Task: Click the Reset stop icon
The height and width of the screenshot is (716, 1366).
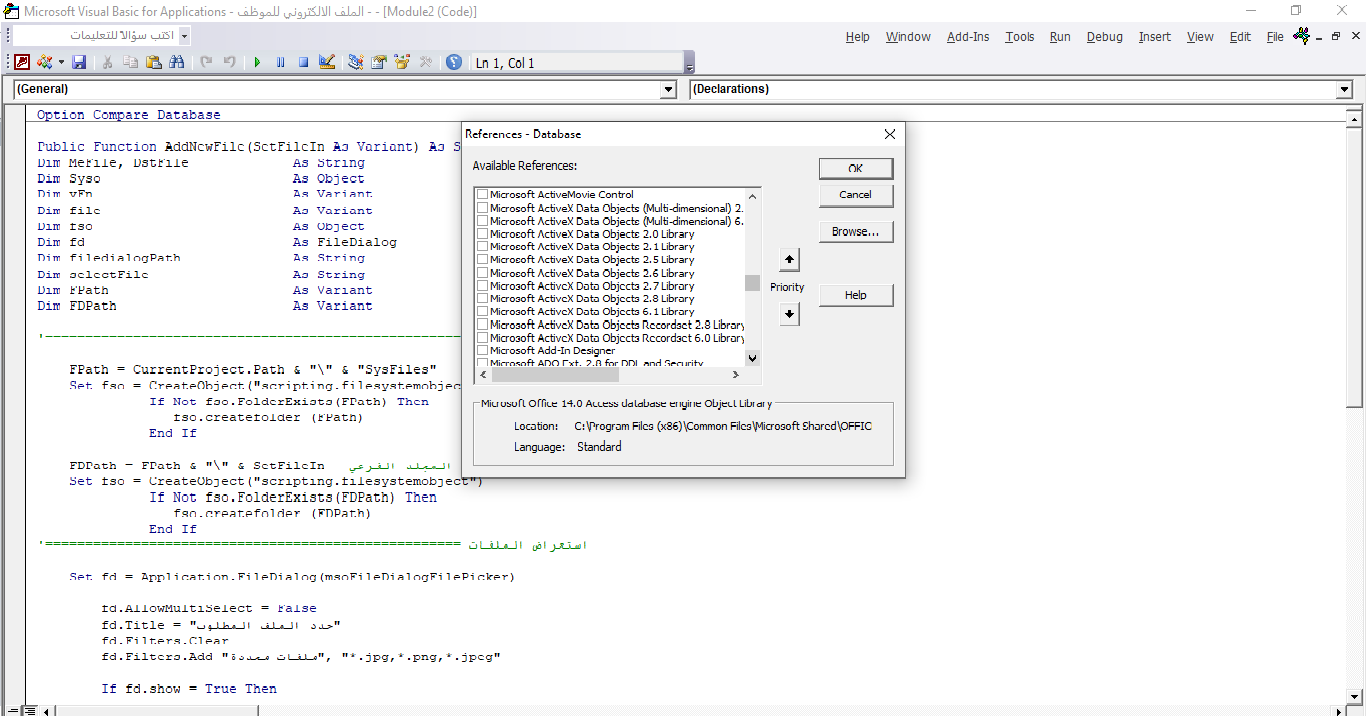Action: 303,62
